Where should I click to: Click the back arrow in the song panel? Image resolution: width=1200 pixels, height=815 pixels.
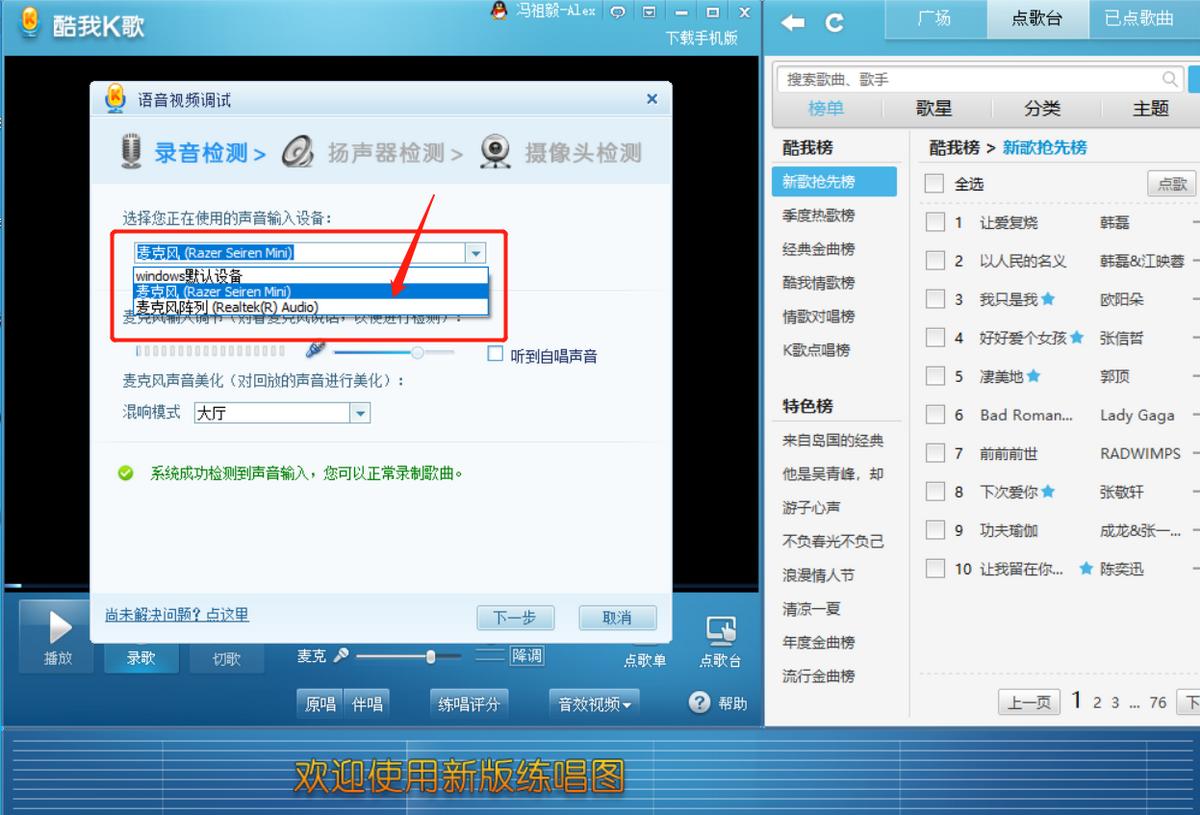pos(793,20)
